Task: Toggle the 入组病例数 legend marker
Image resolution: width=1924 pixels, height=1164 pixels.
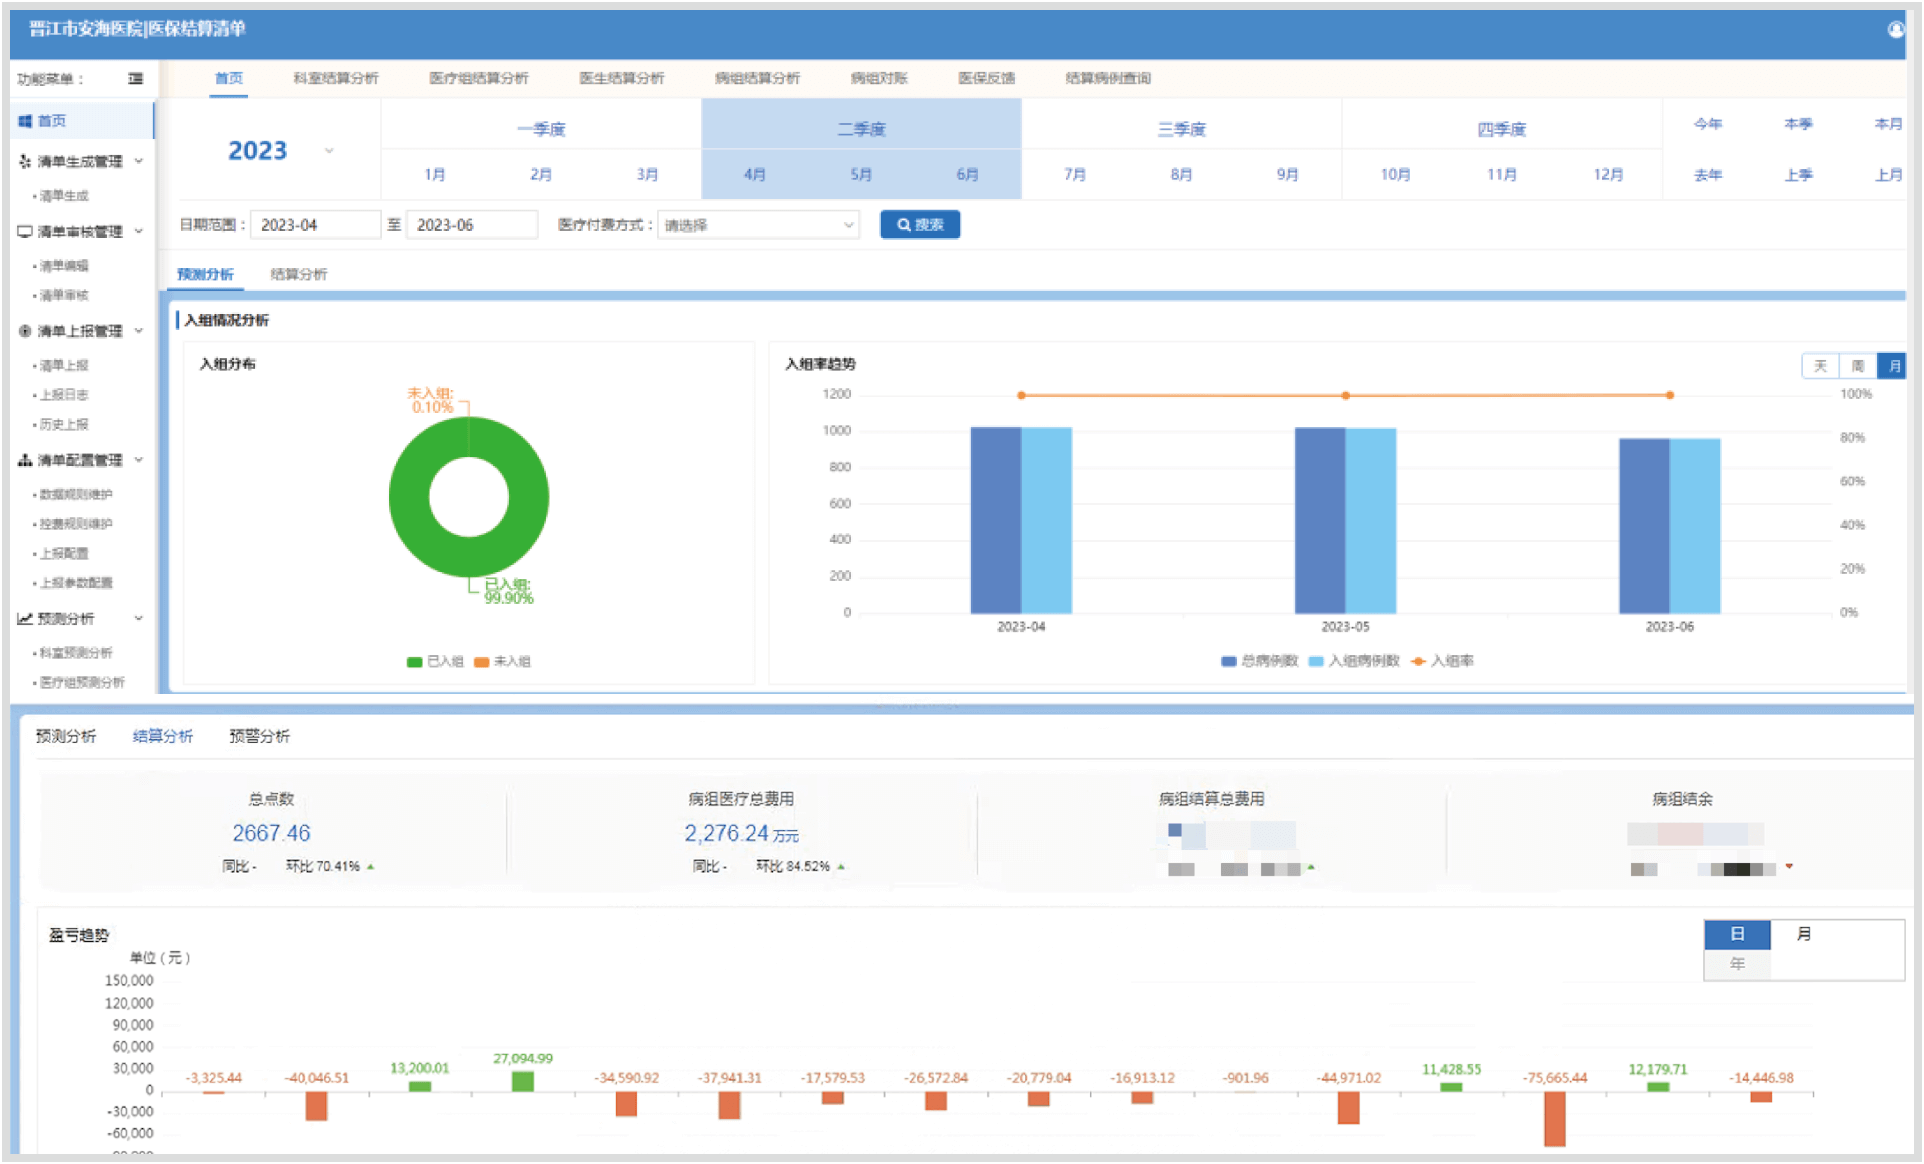Action: pyautogui.click(x=1316, y=661)
